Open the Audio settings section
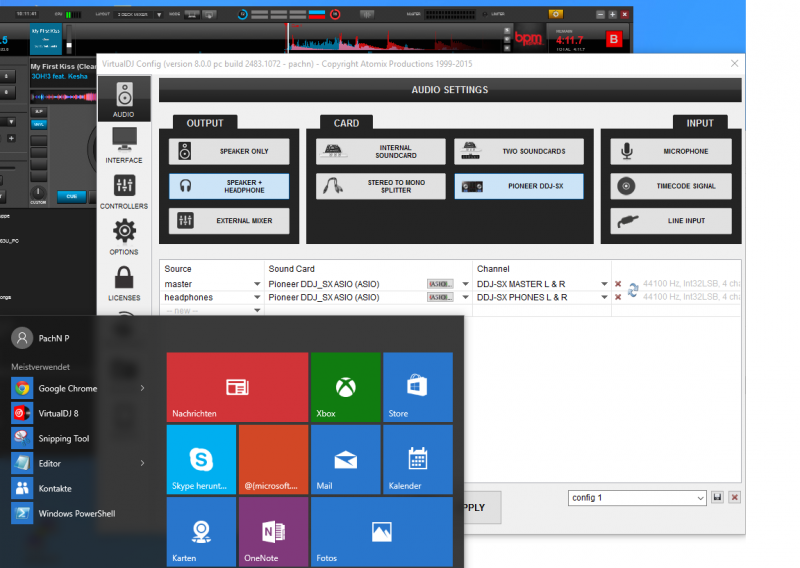800x568 pixels. 124,100
